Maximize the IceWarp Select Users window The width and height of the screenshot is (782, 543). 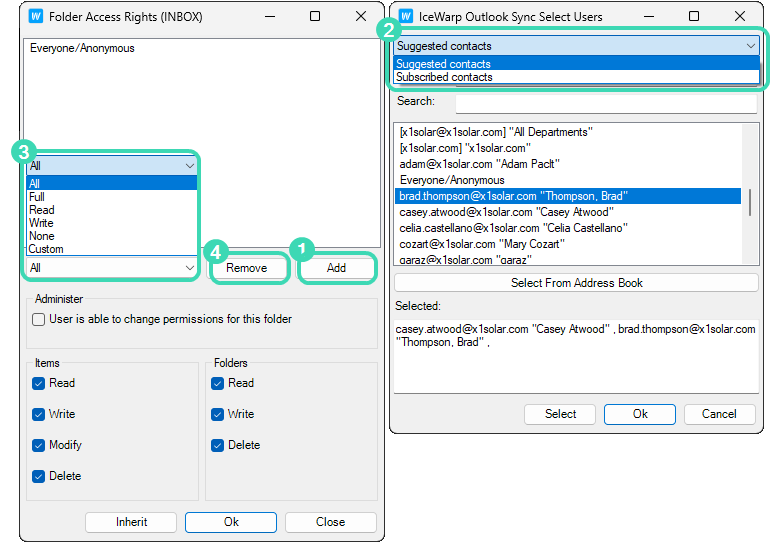coord(694,16)
